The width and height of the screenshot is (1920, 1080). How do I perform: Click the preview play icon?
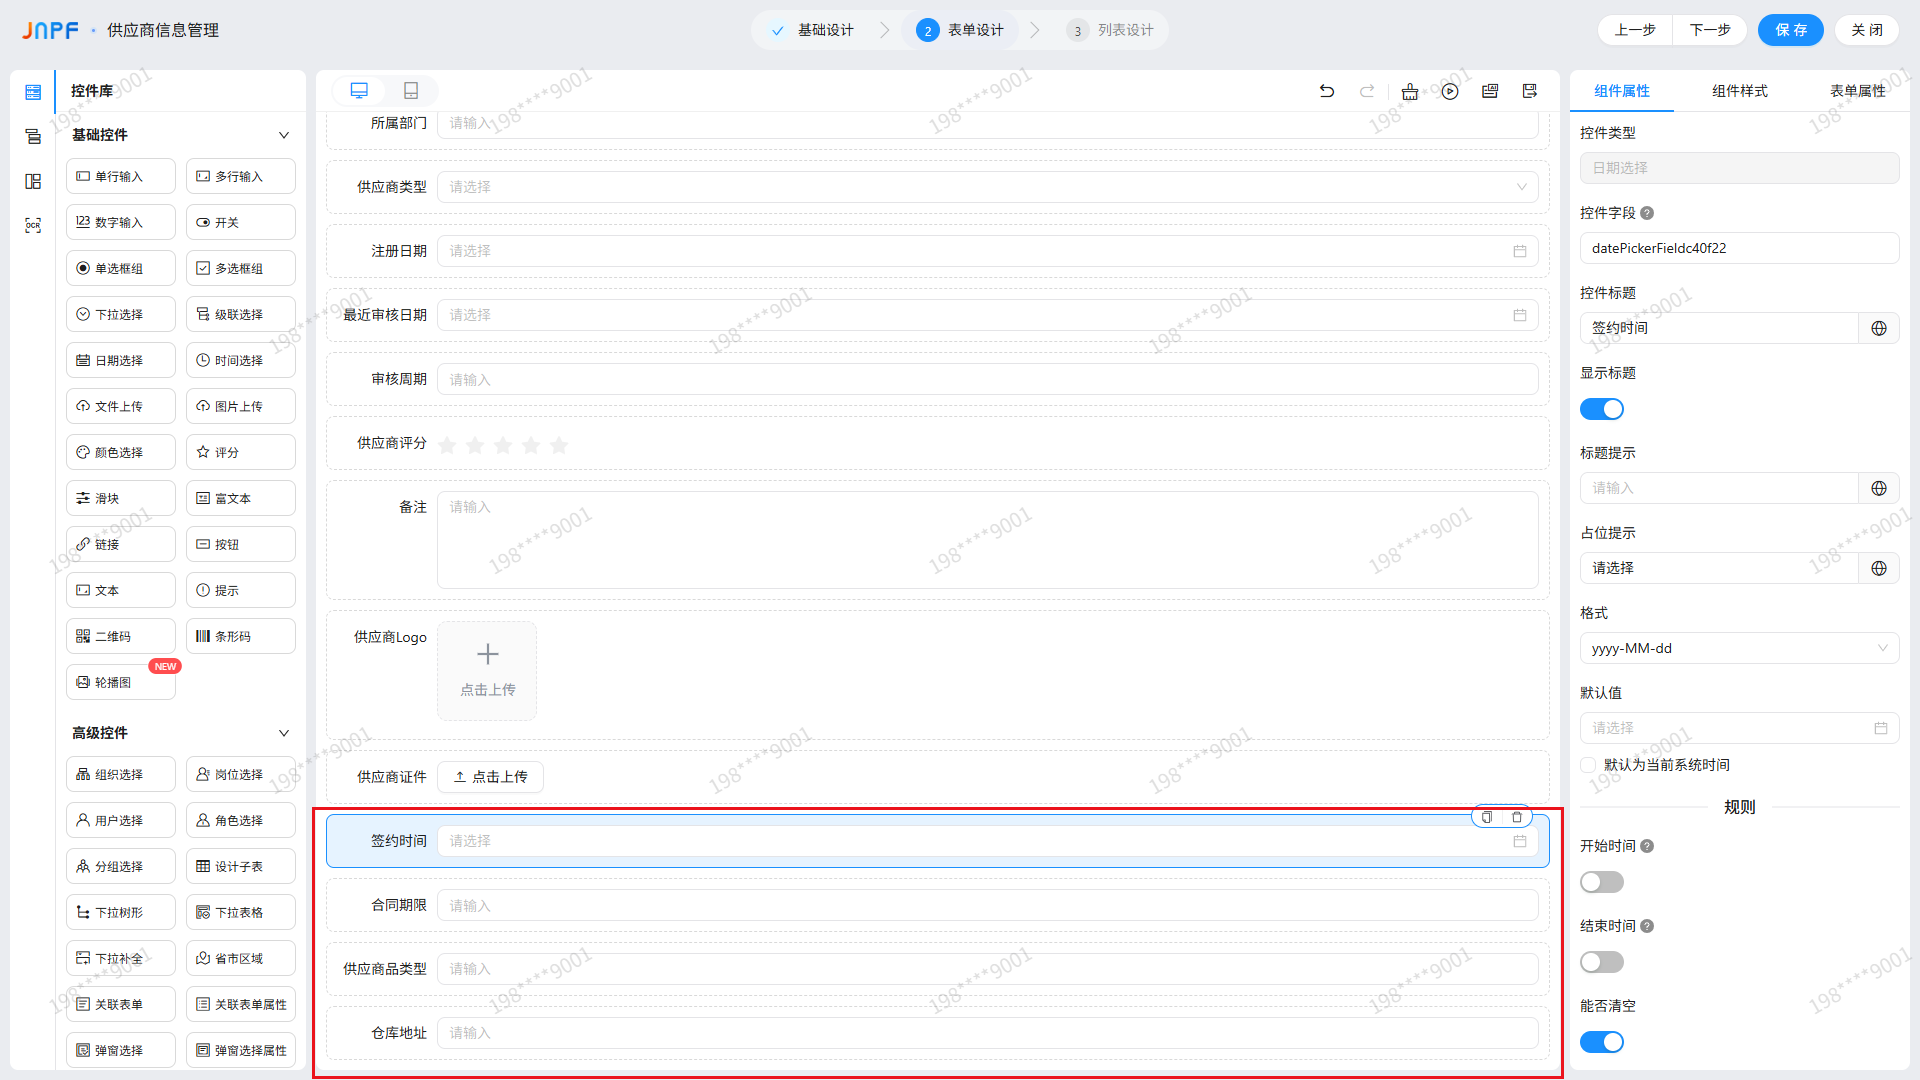tap(1450, 91)
